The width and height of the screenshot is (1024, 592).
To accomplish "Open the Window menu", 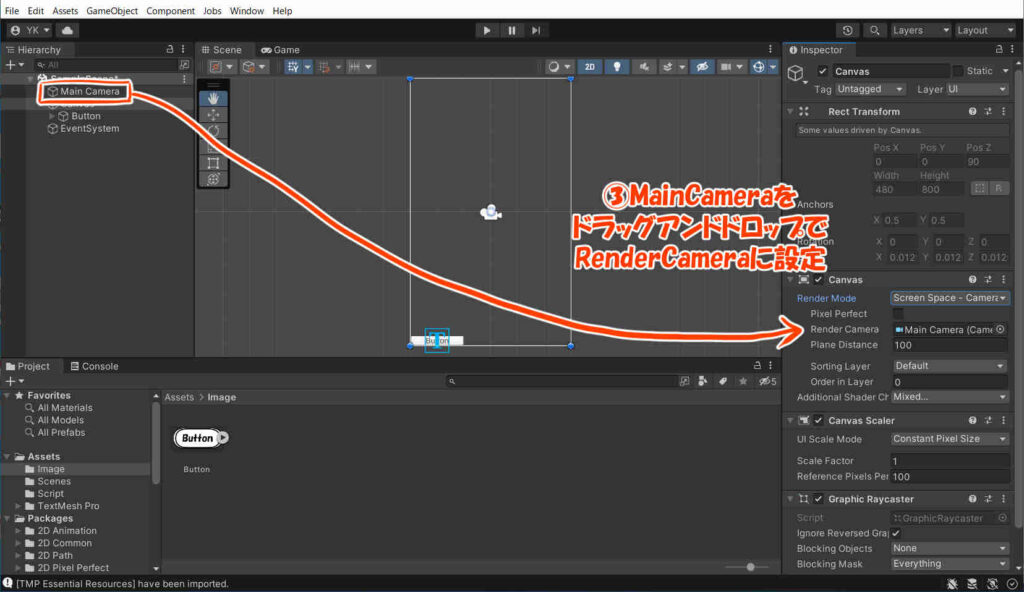I will pyautogui.click(x=246, y=10).
